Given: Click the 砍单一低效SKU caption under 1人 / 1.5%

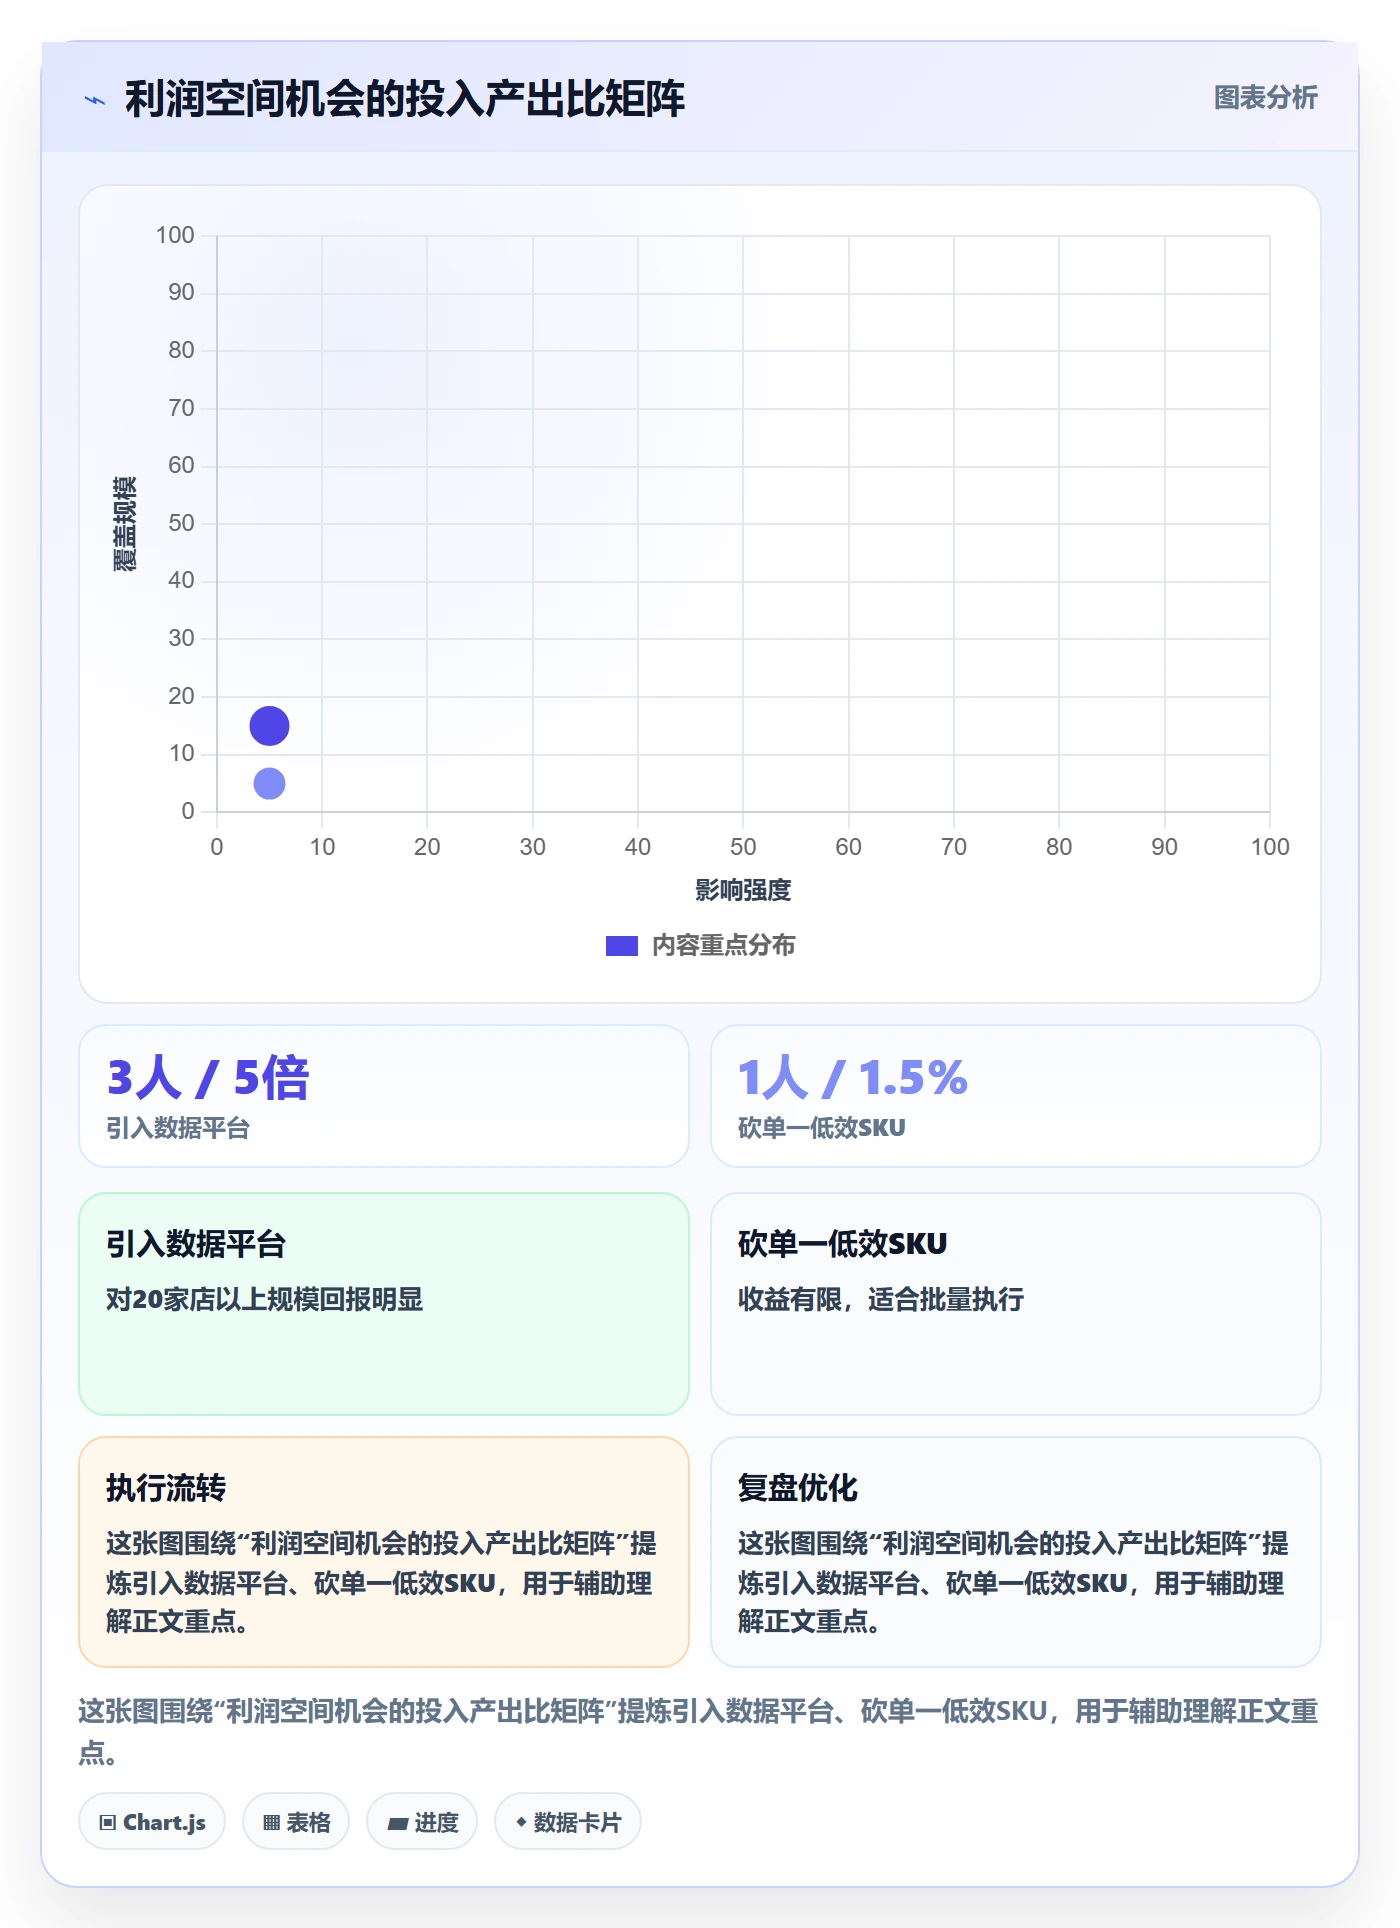Looking at the screenshot, I should pyautogui.click(x=822, y=1128).
